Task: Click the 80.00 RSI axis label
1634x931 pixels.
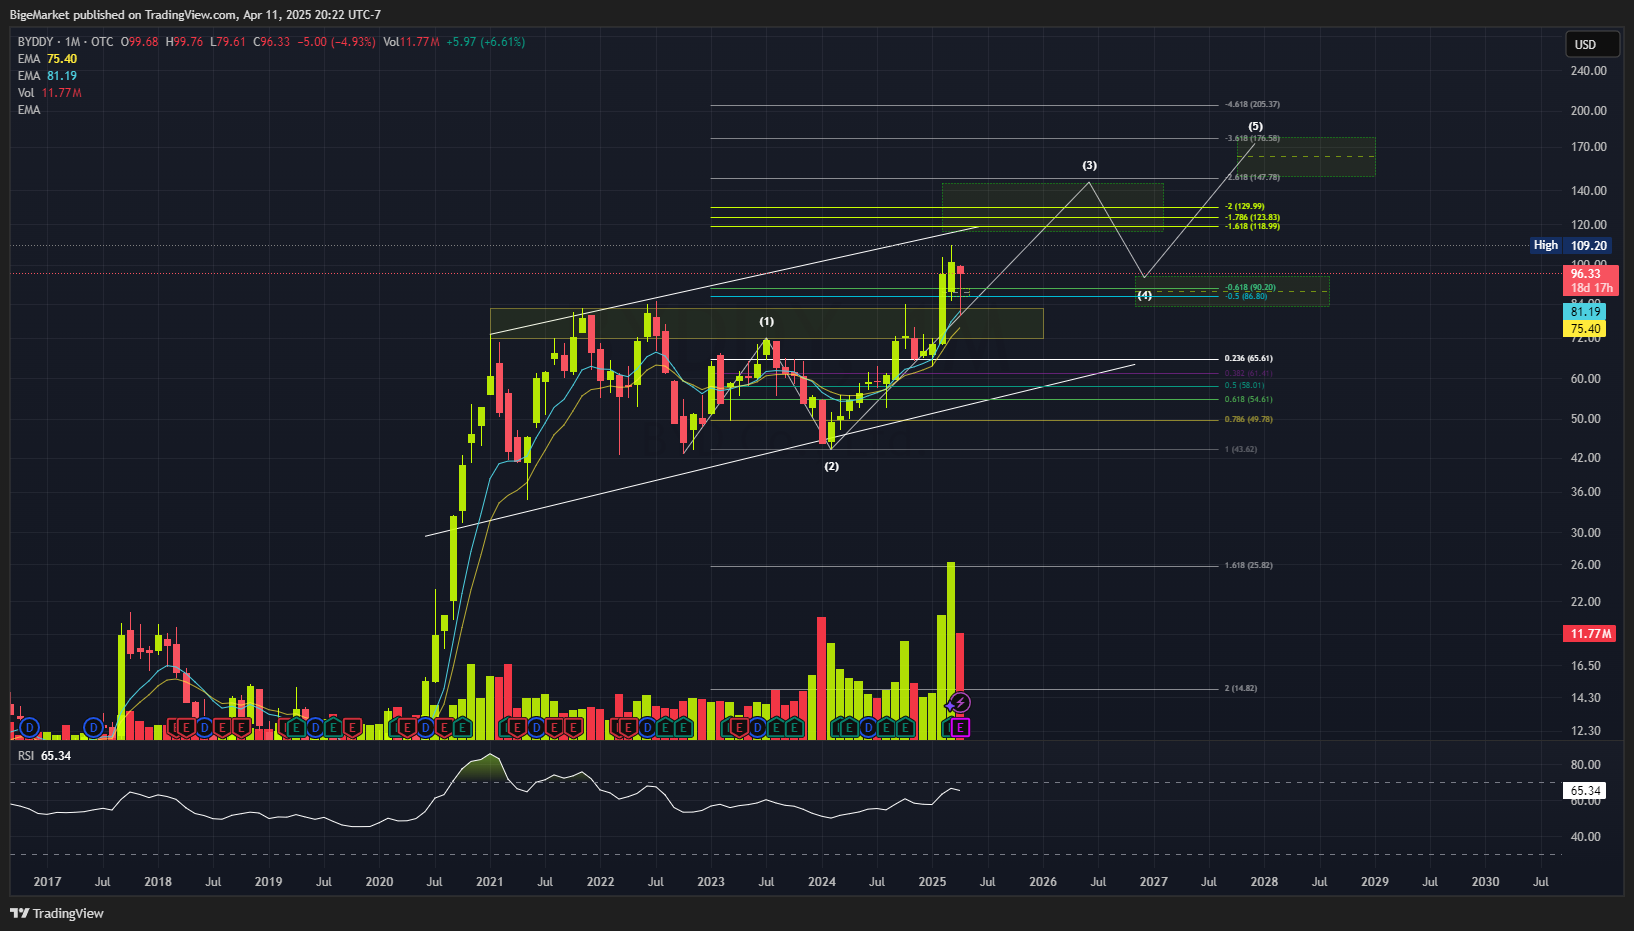Action: click(1586, 765)
